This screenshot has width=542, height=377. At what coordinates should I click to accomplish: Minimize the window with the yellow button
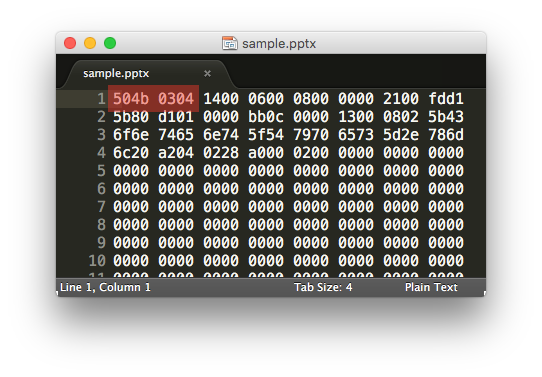[x=90, y=43]
